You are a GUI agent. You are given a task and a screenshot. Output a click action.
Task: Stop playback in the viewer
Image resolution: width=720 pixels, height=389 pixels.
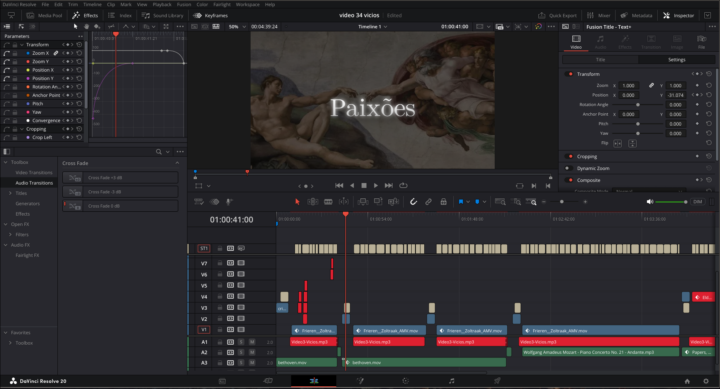coord(364,186)
